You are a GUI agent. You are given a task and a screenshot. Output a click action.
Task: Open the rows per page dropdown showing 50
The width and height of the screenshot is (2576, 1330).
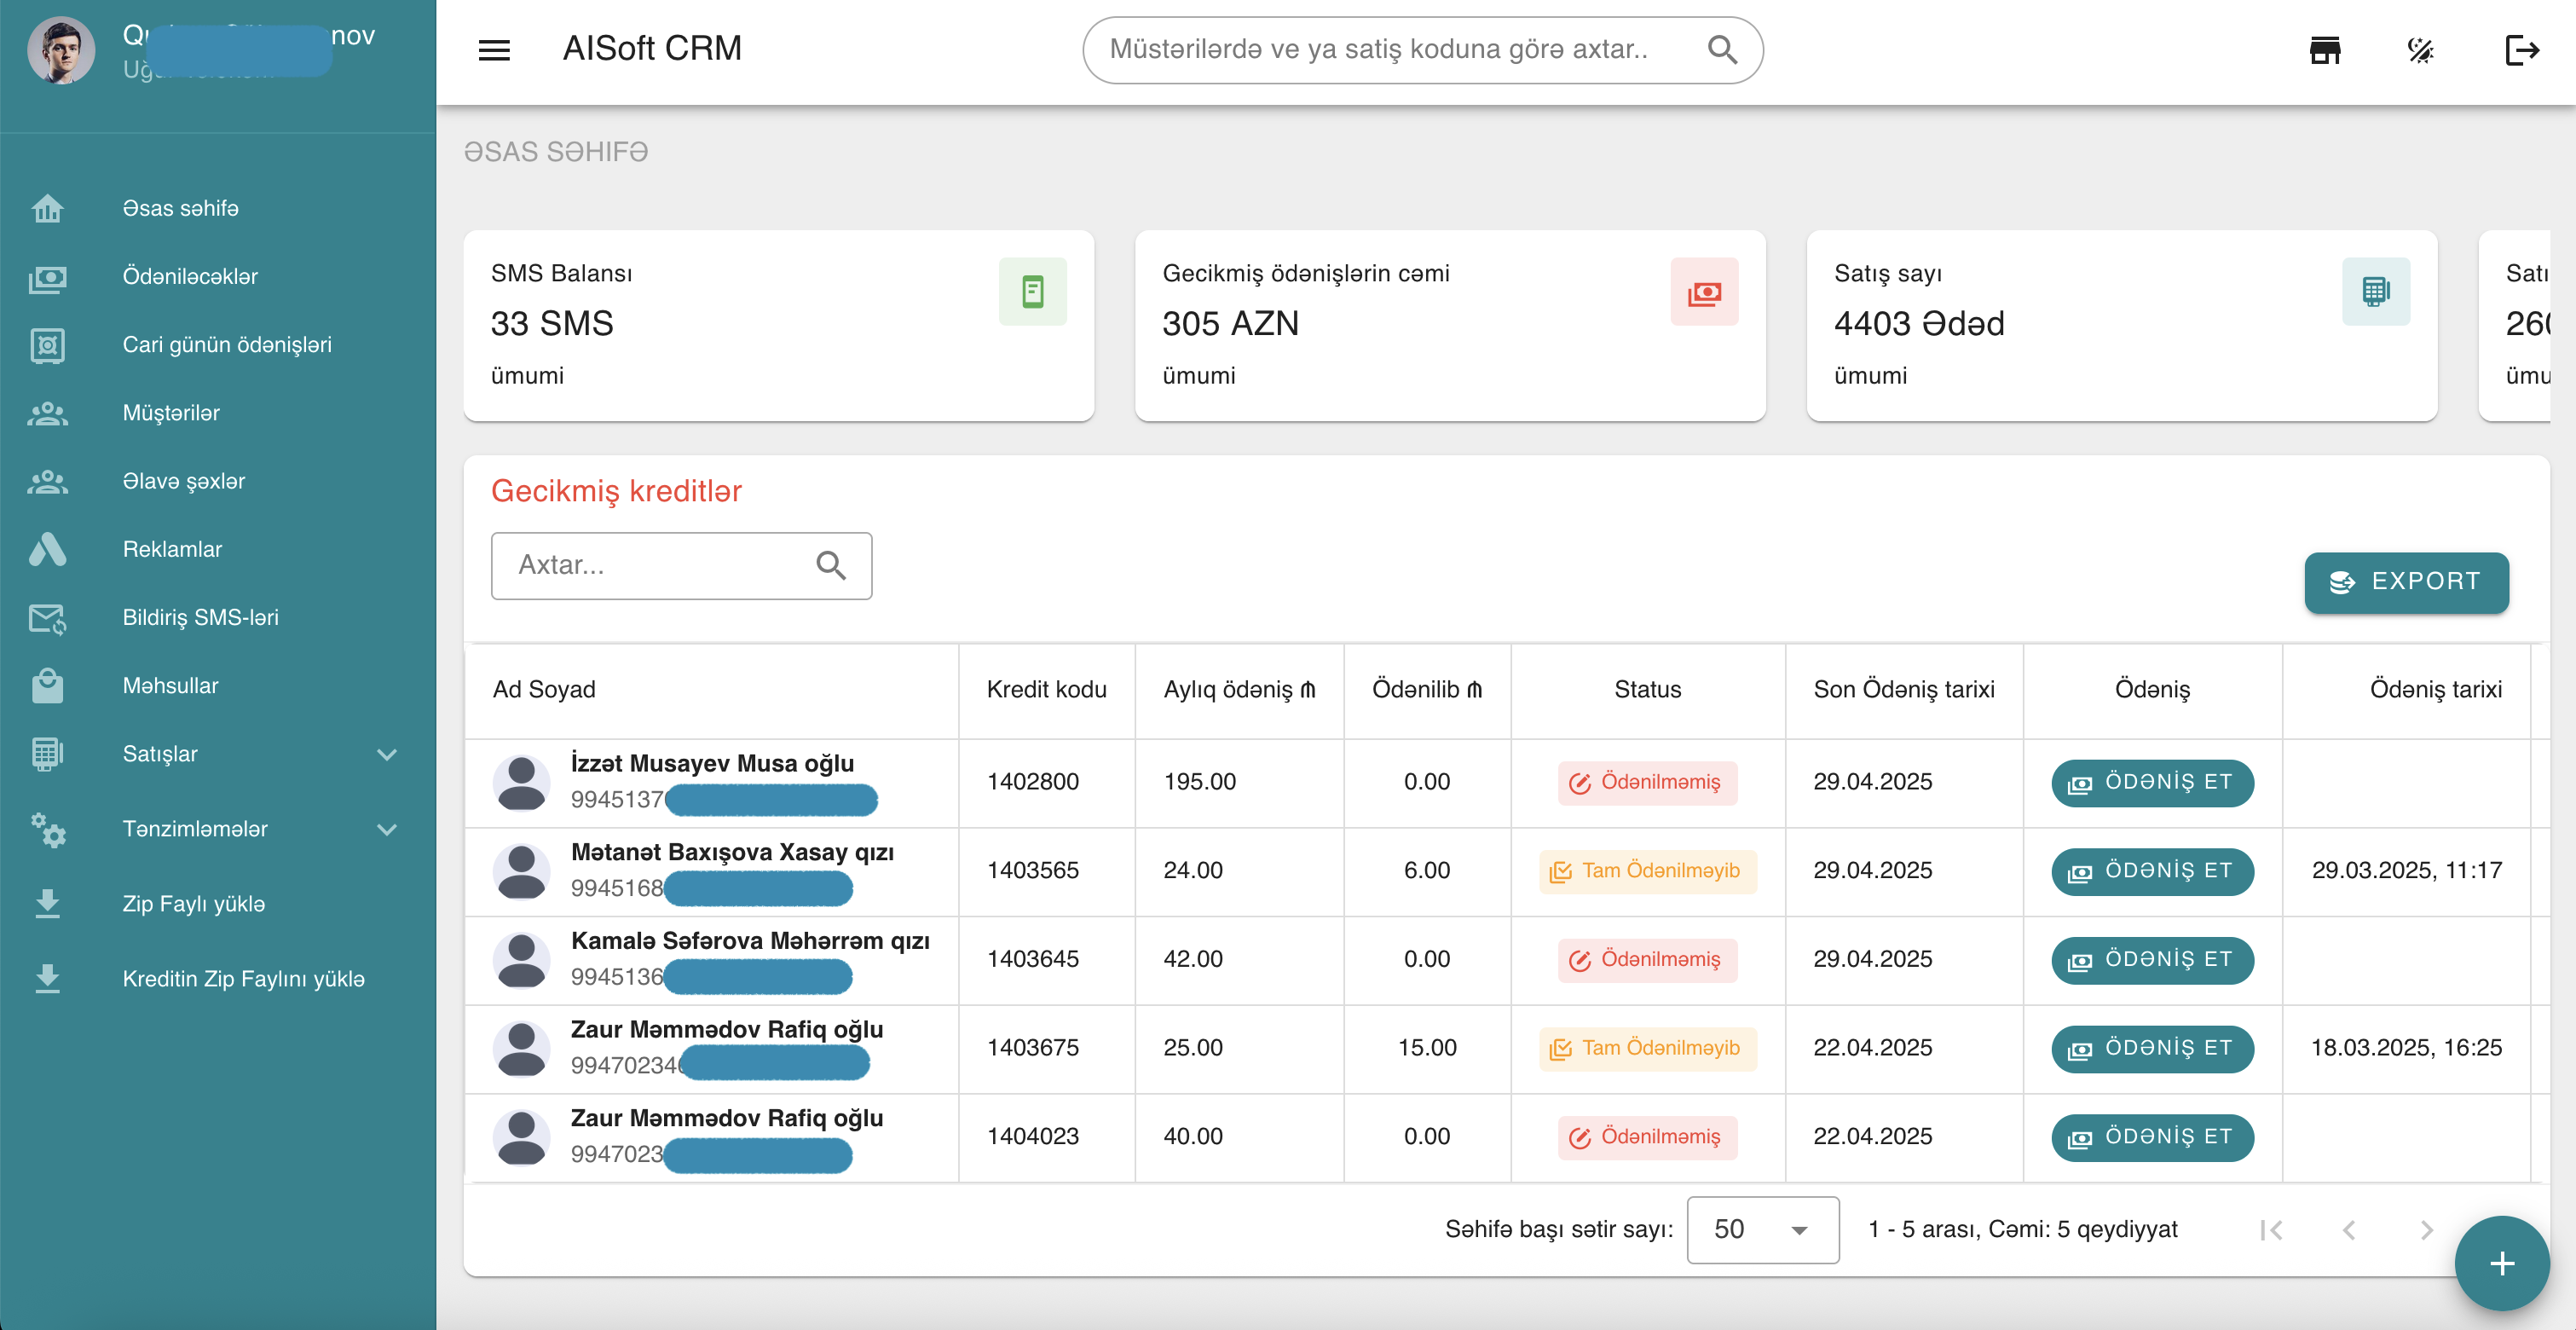(1762, 1229)
